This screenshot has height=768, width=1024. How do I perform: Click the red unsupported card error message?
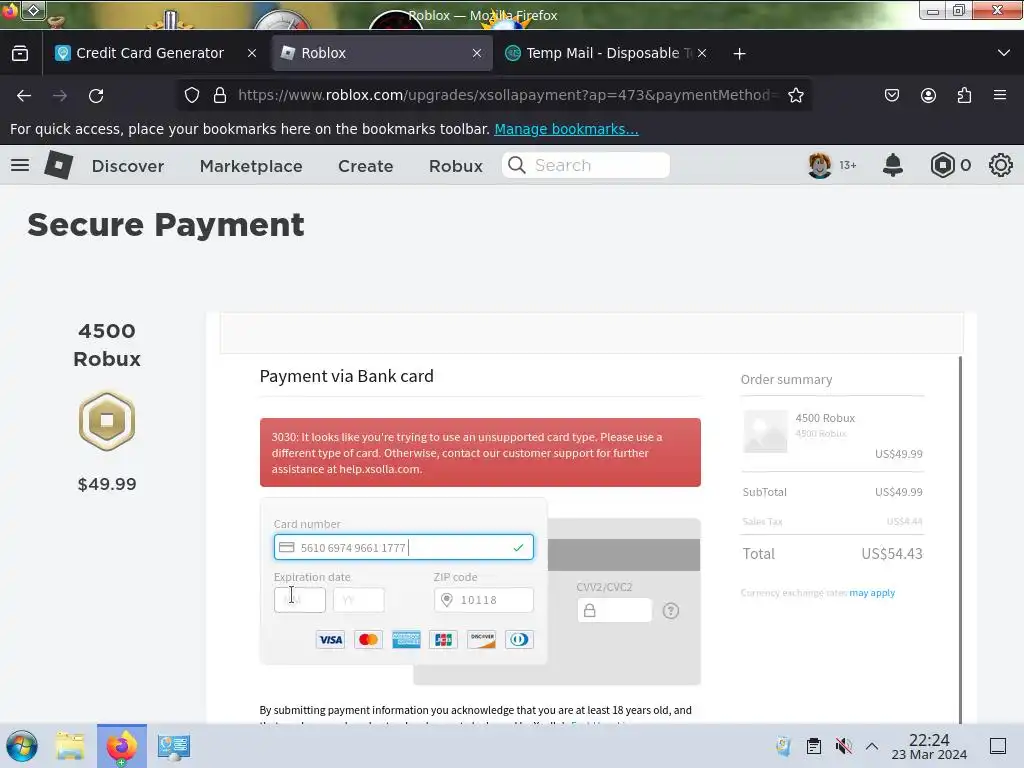coord(480,453)
